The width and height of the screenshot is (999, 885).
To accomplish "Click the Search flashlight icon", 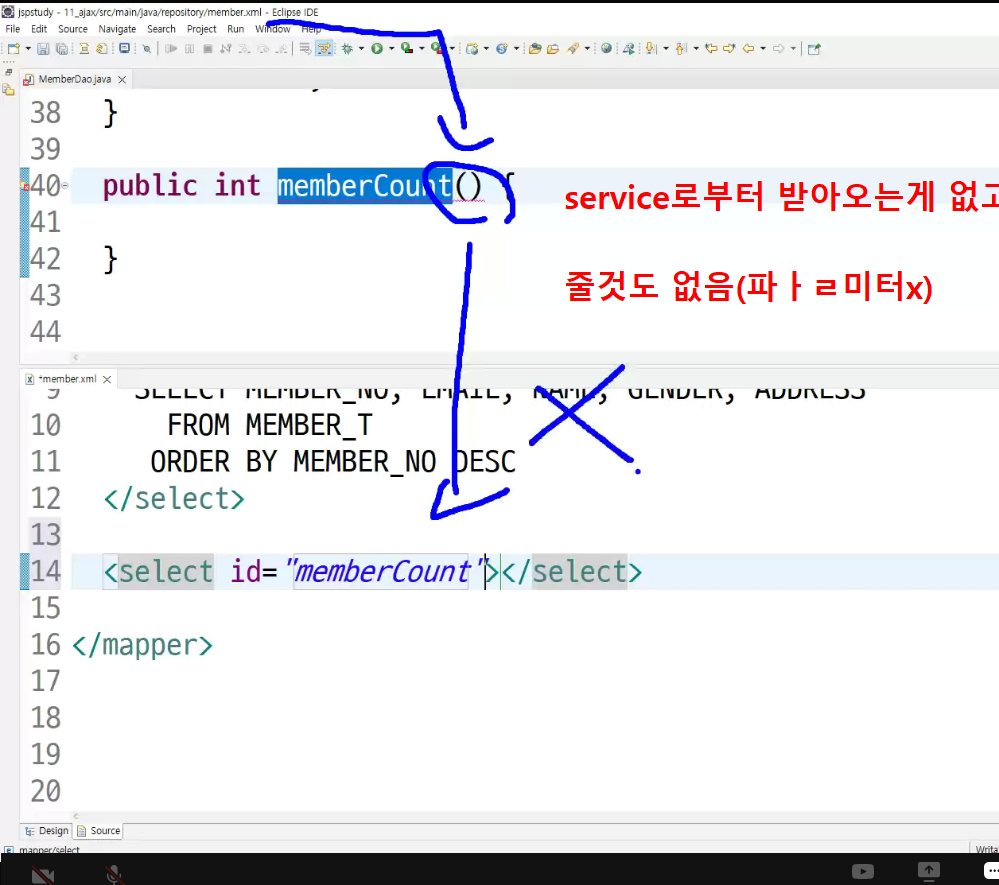I will tap(573, 48).
